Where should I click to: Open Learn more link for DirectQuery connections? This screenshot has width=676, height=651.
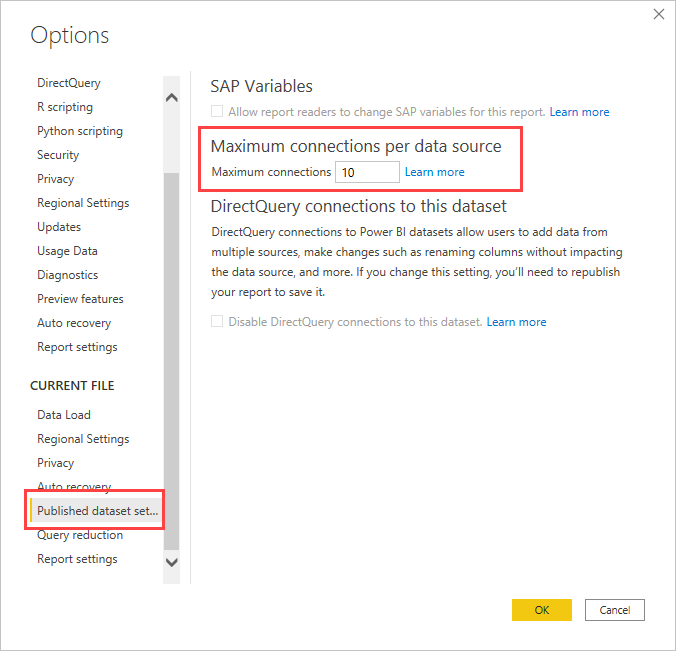click(x=516, y=322)
